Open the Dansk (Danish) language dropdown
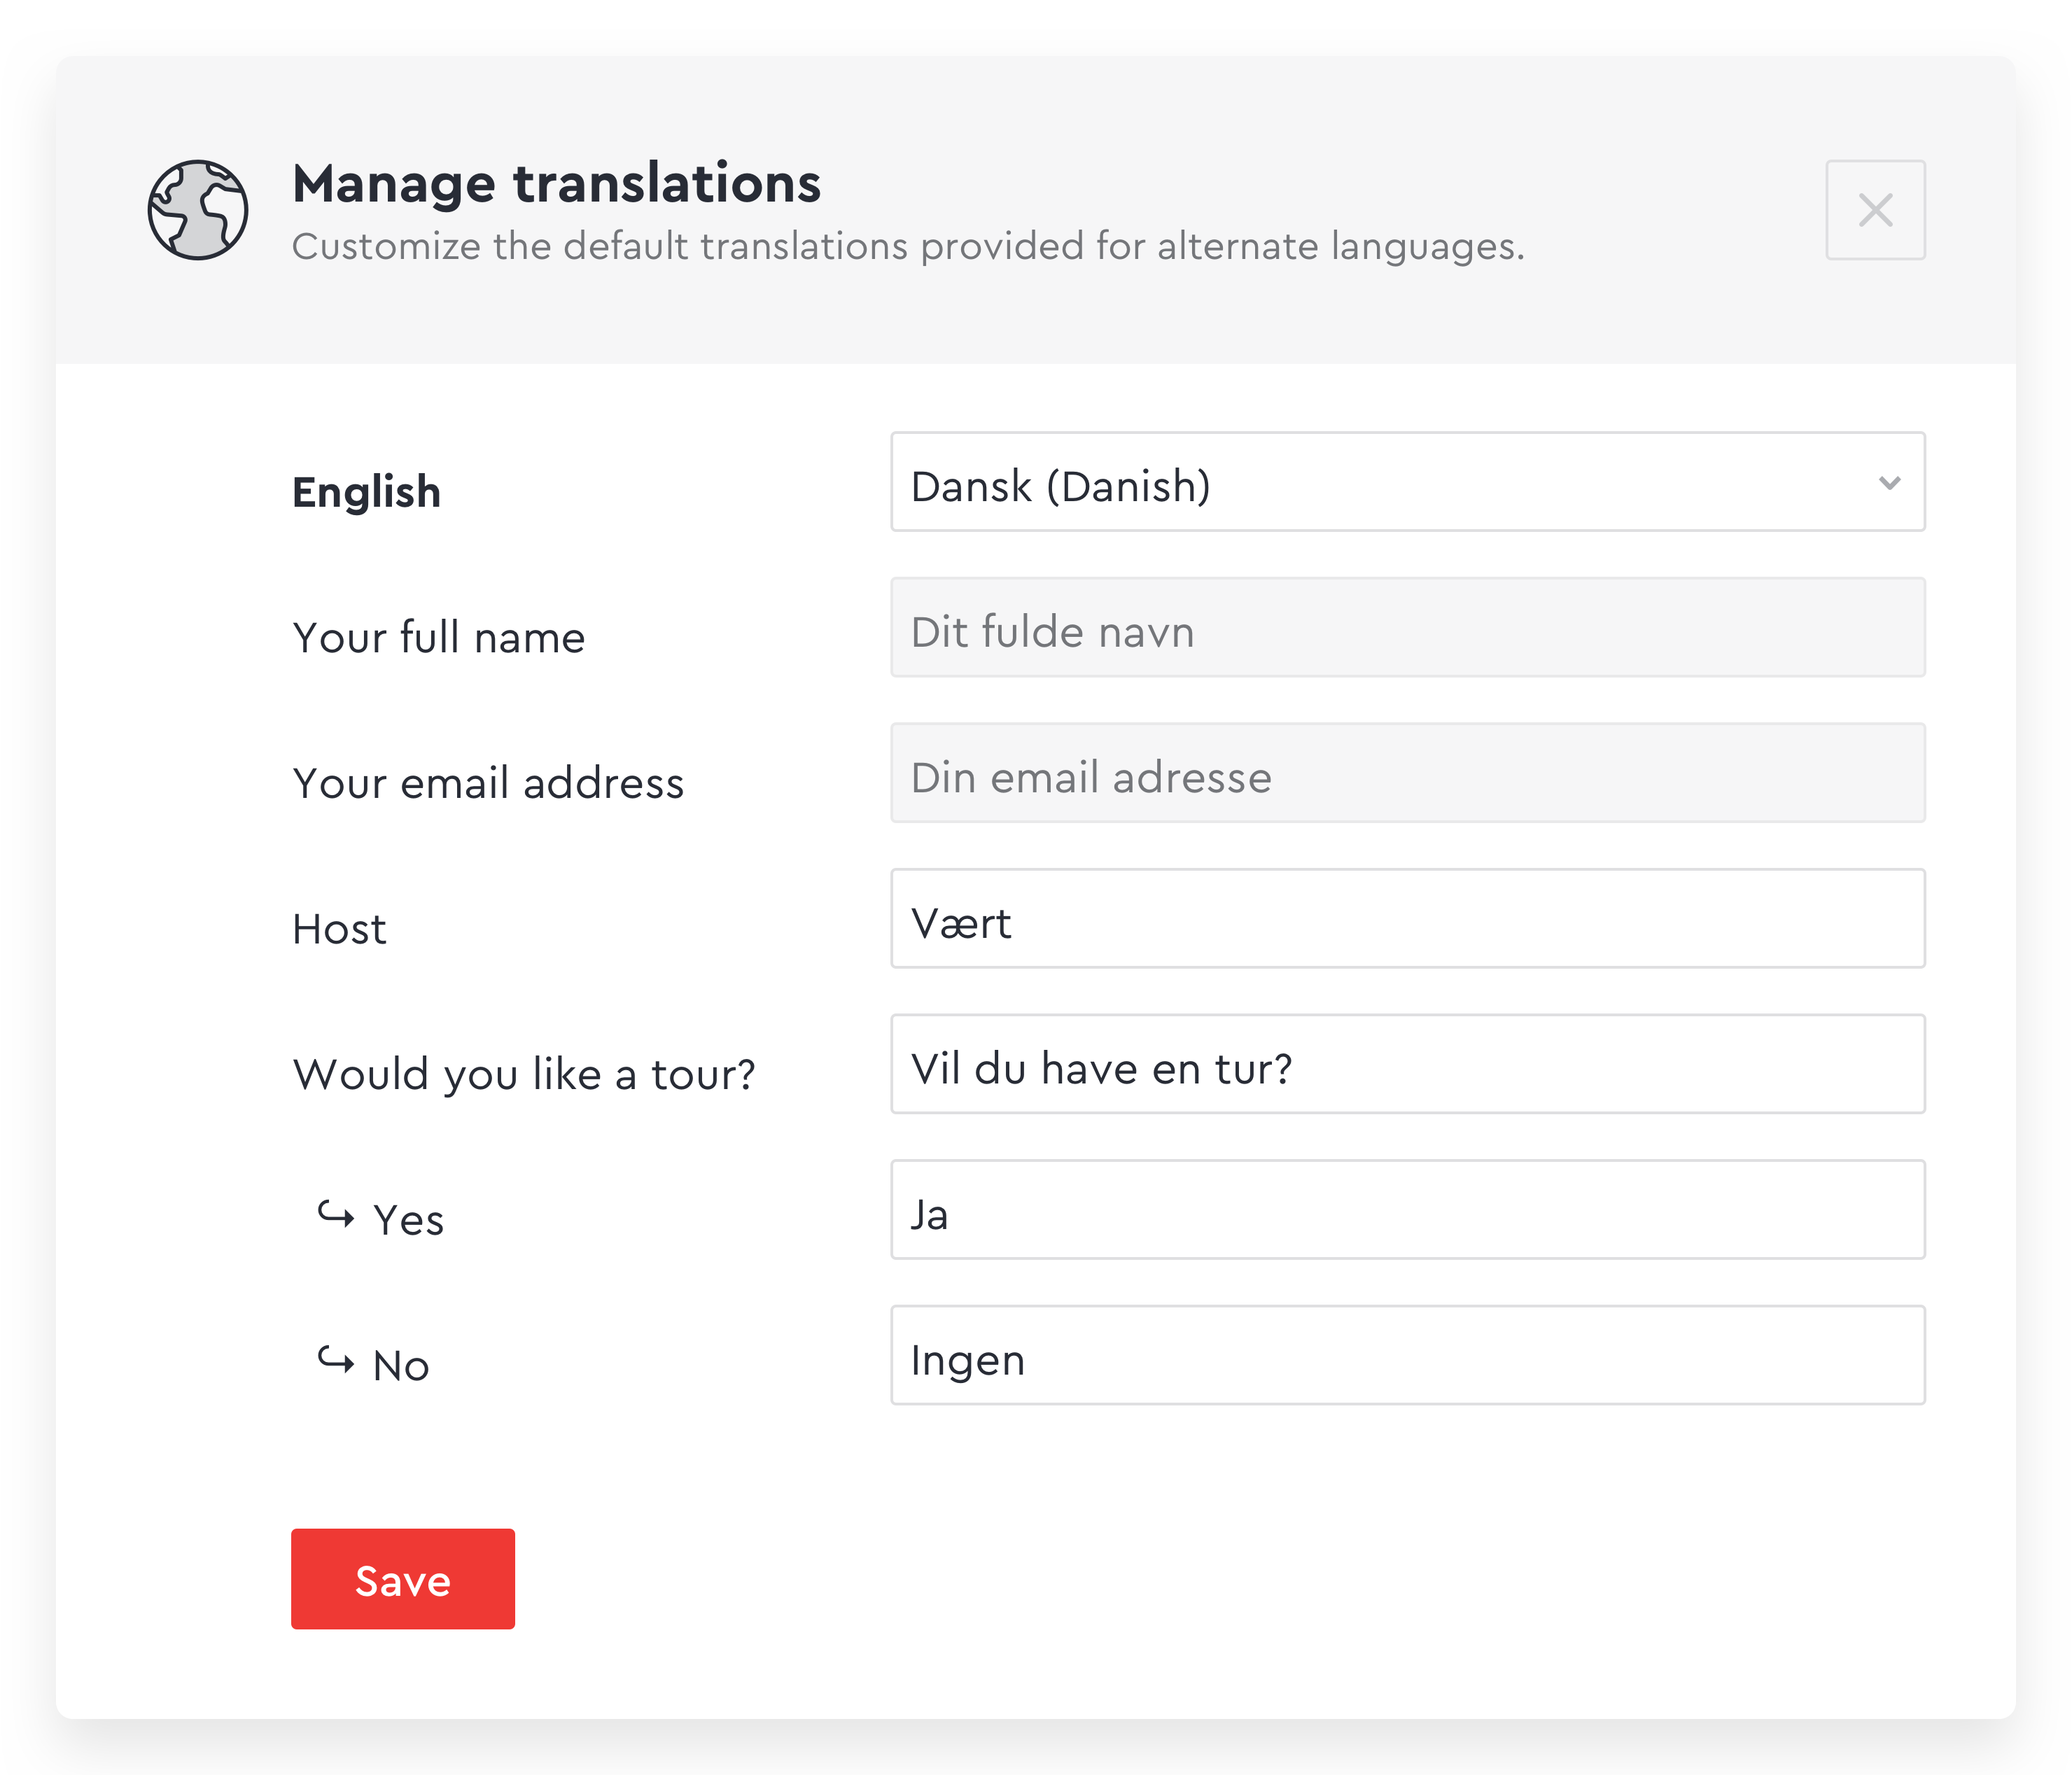This screenshot has height=1775, width=2072. 1406,482
